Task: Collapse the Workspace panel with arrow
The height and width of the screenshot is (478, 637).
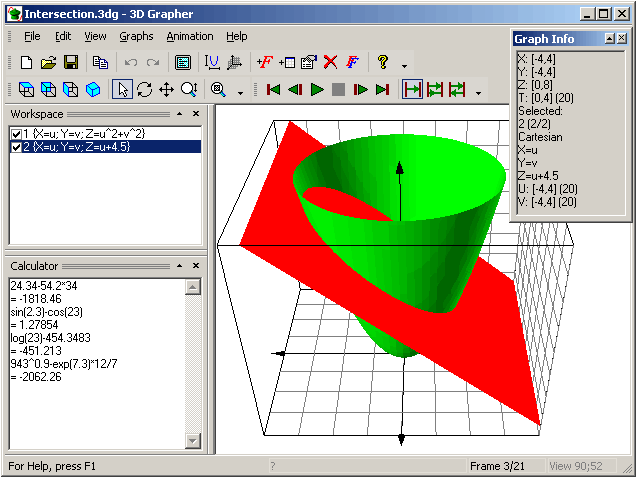Action: [x=180, y=114]
